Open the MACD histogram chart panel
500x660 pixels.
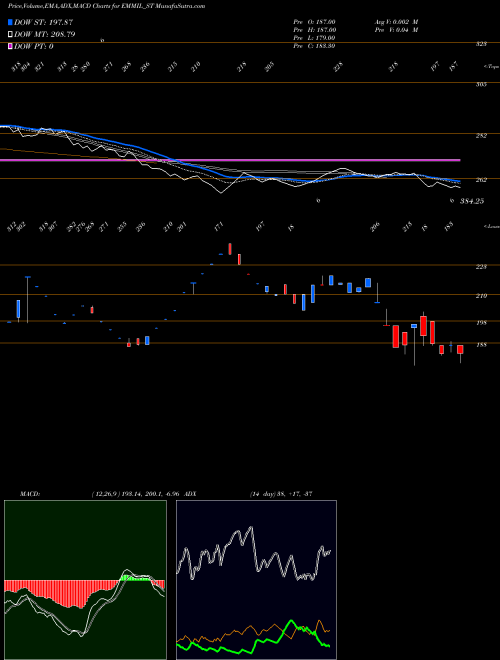85,580
